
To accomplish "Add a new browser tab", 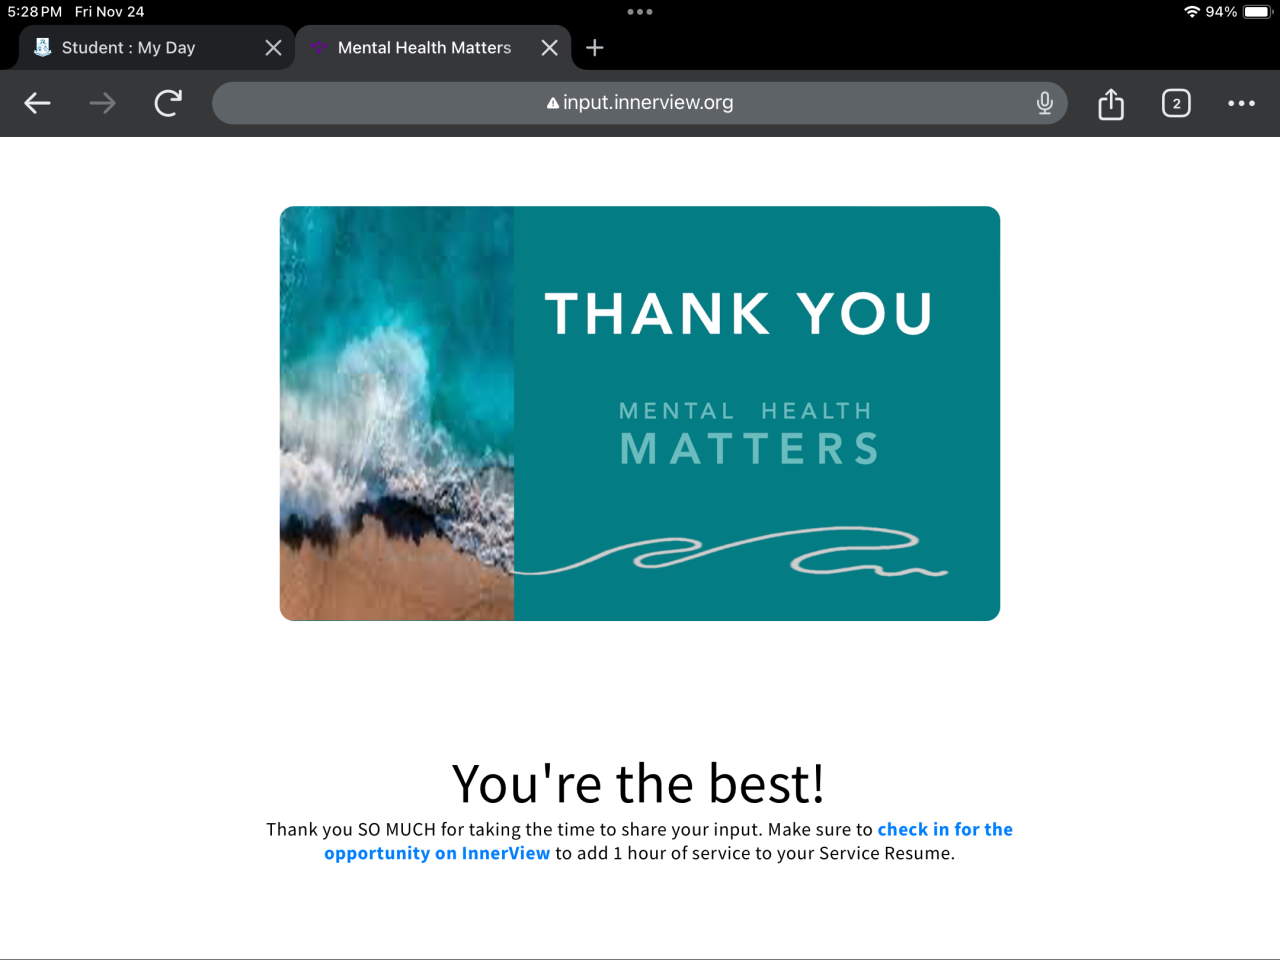I will [x=595, y=48].
